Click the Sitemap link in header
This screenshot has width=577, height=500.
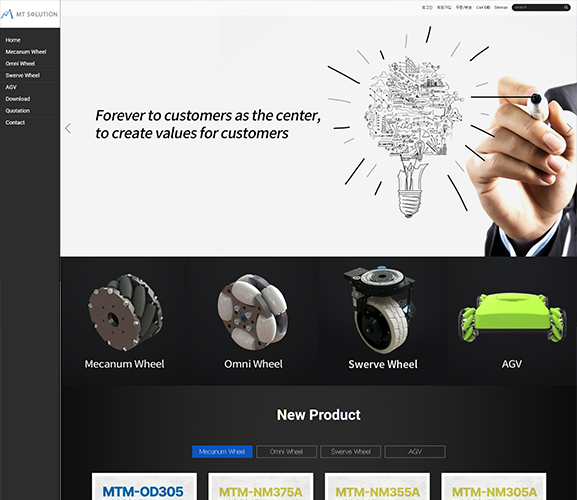(500, 7)
